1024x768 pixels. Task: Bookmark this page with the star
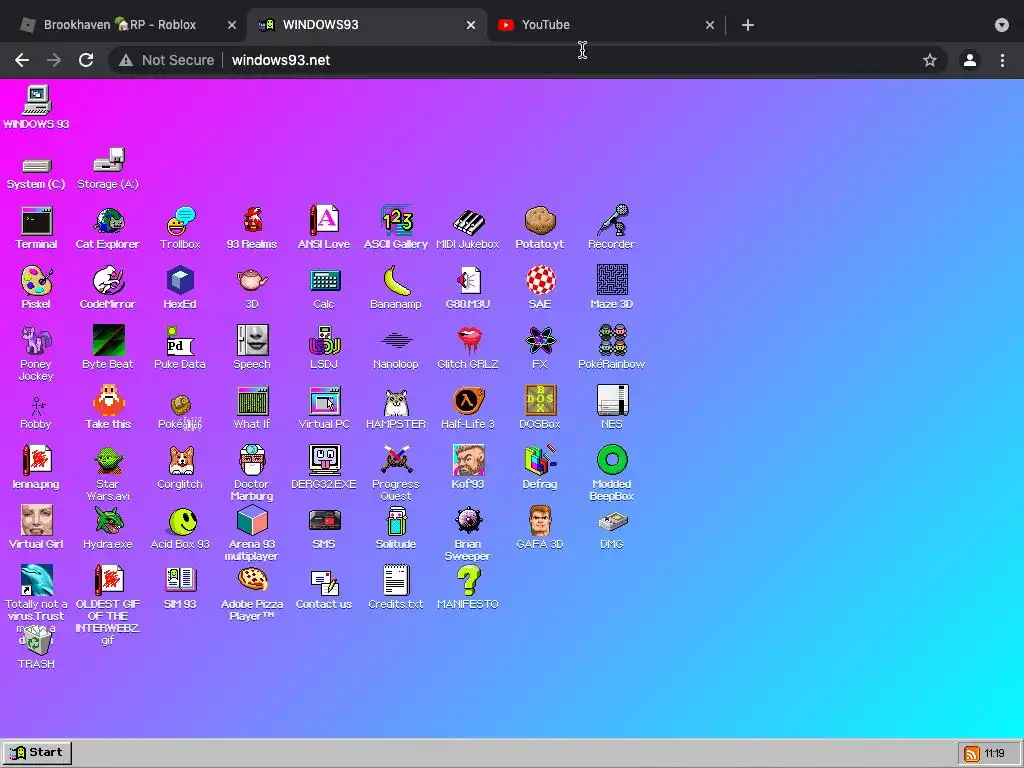[930, 60]
